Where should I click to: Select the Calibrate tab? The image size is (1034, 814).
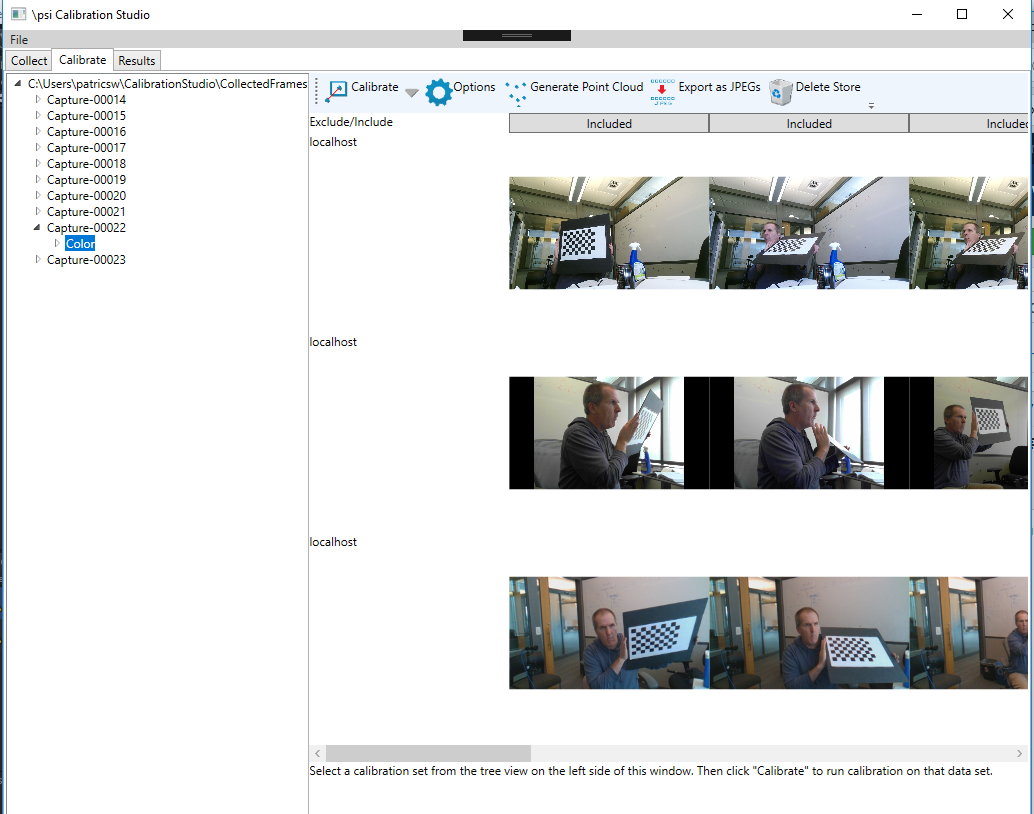coord(82,59)
